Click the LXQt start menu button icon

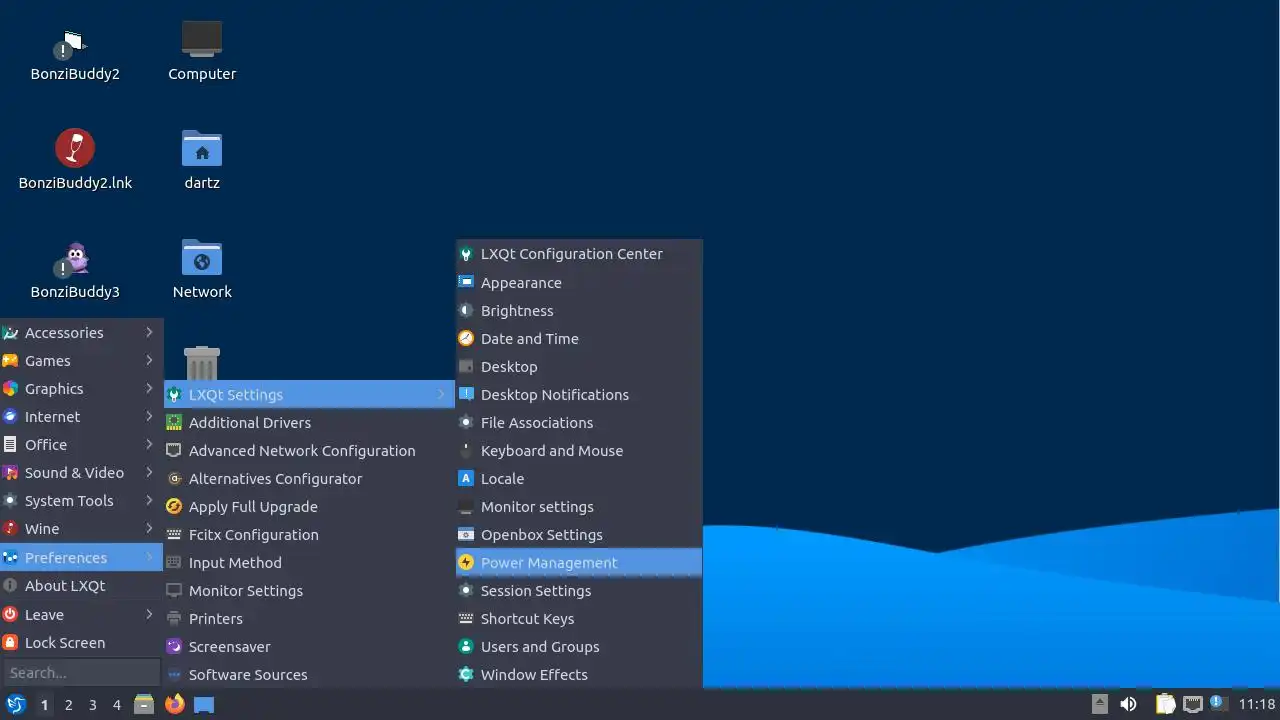(x=15, y=704)
